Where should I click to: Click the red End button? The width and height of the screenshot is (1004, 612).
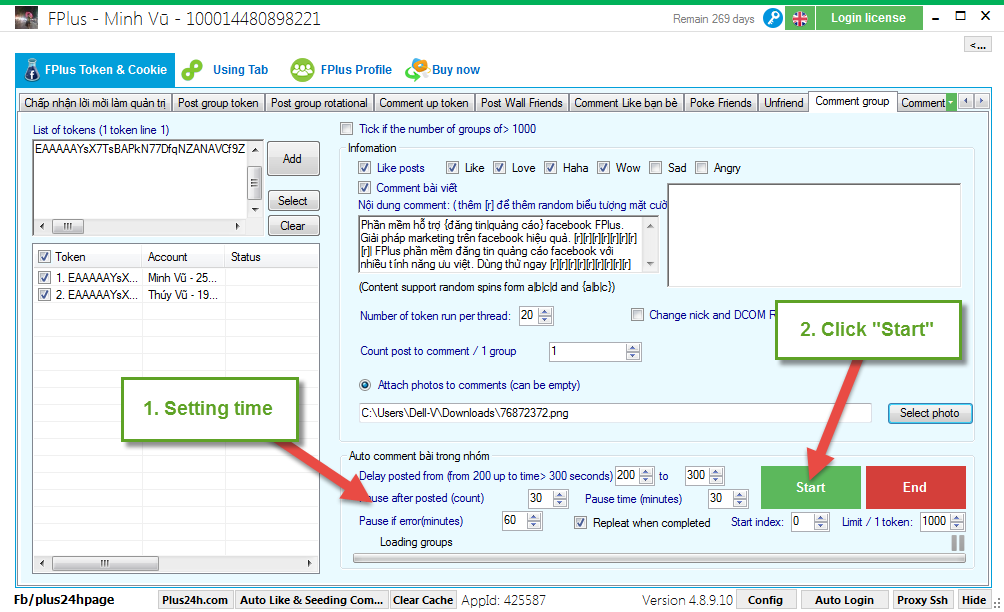(x=915, y=487)
